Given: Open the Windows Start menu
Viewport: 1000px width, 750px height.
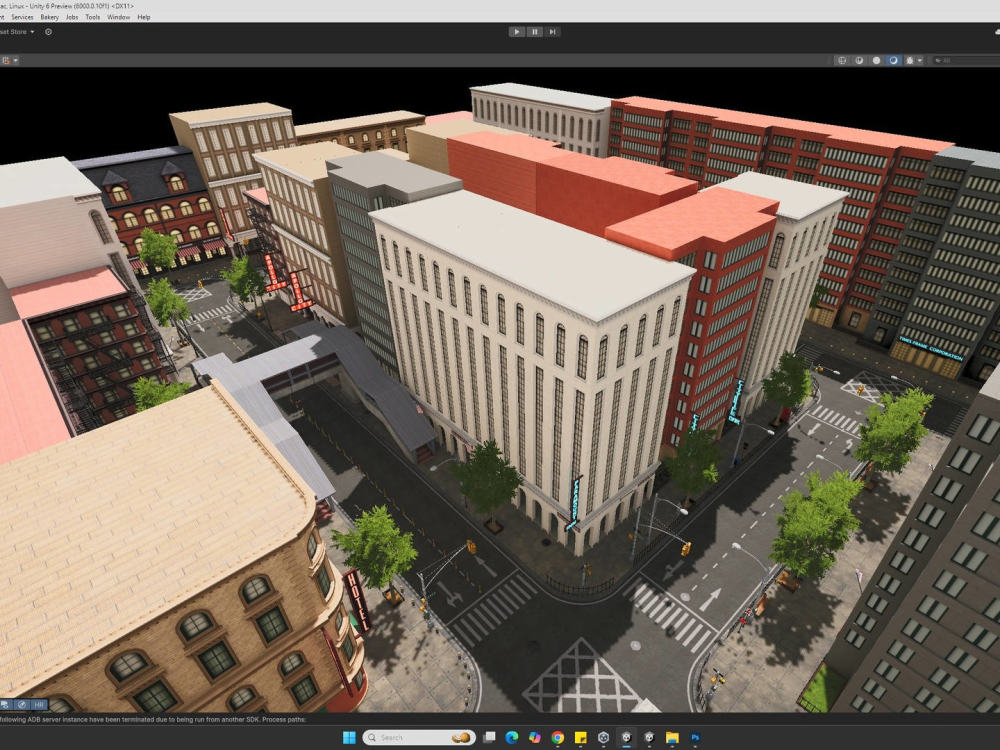Looking at the screenshot, I should [x=349, y=737].
